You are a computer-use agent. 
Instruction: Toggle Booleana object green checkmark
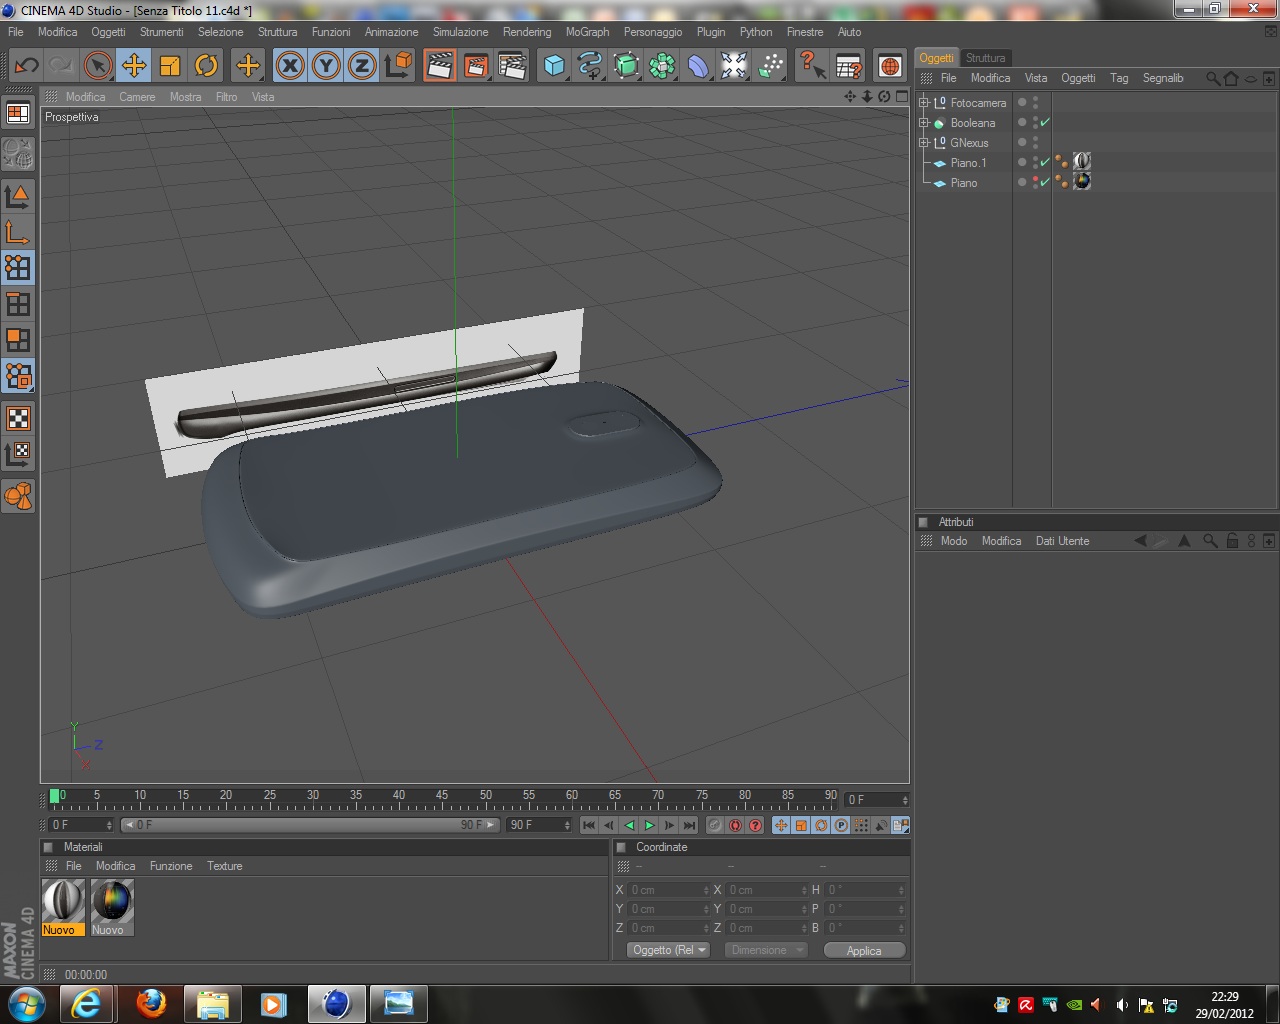click(1045, 122)
